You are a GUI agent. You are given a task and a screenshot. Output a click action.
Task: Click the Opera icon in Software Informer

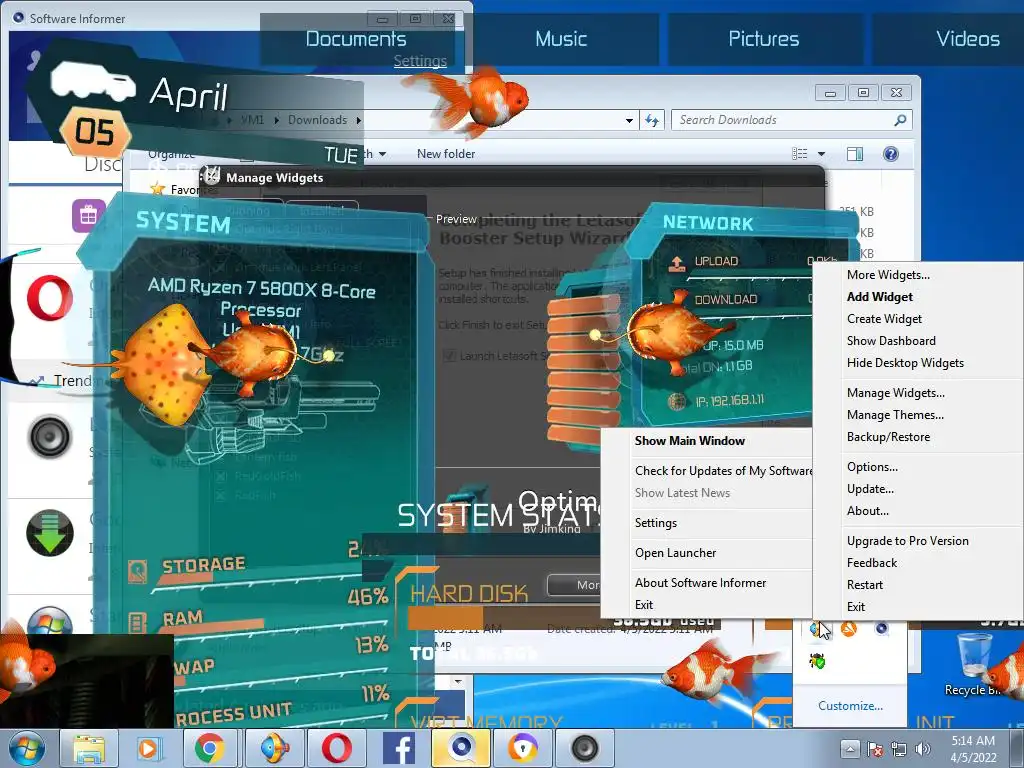point(50,298)
